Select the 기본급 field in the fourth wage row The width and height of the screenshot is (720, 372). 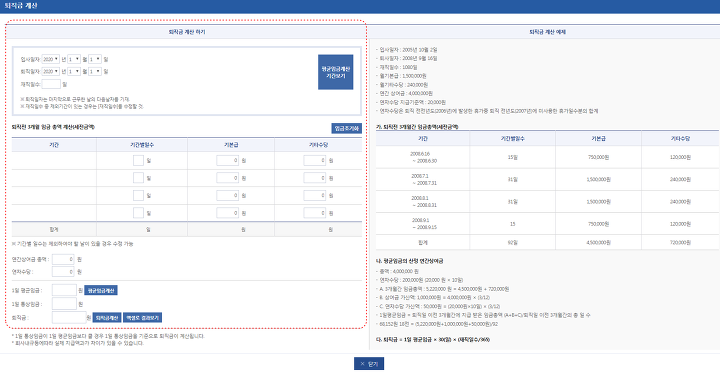coord(227,213)
